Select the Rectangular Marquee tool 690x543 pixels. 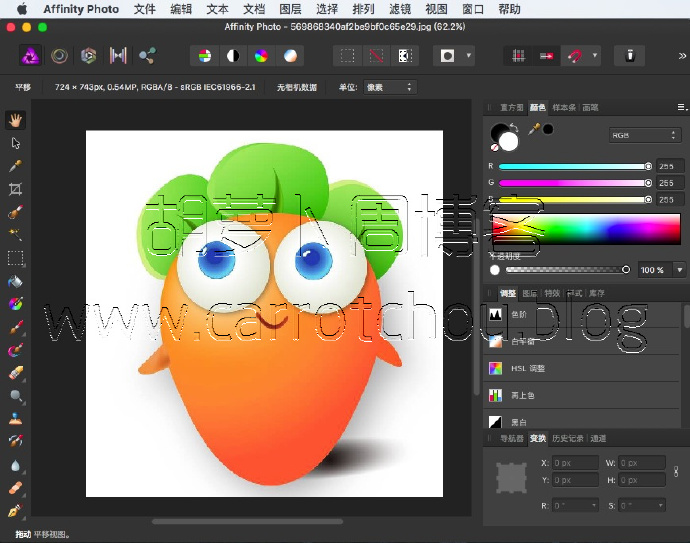click(15, 258)
